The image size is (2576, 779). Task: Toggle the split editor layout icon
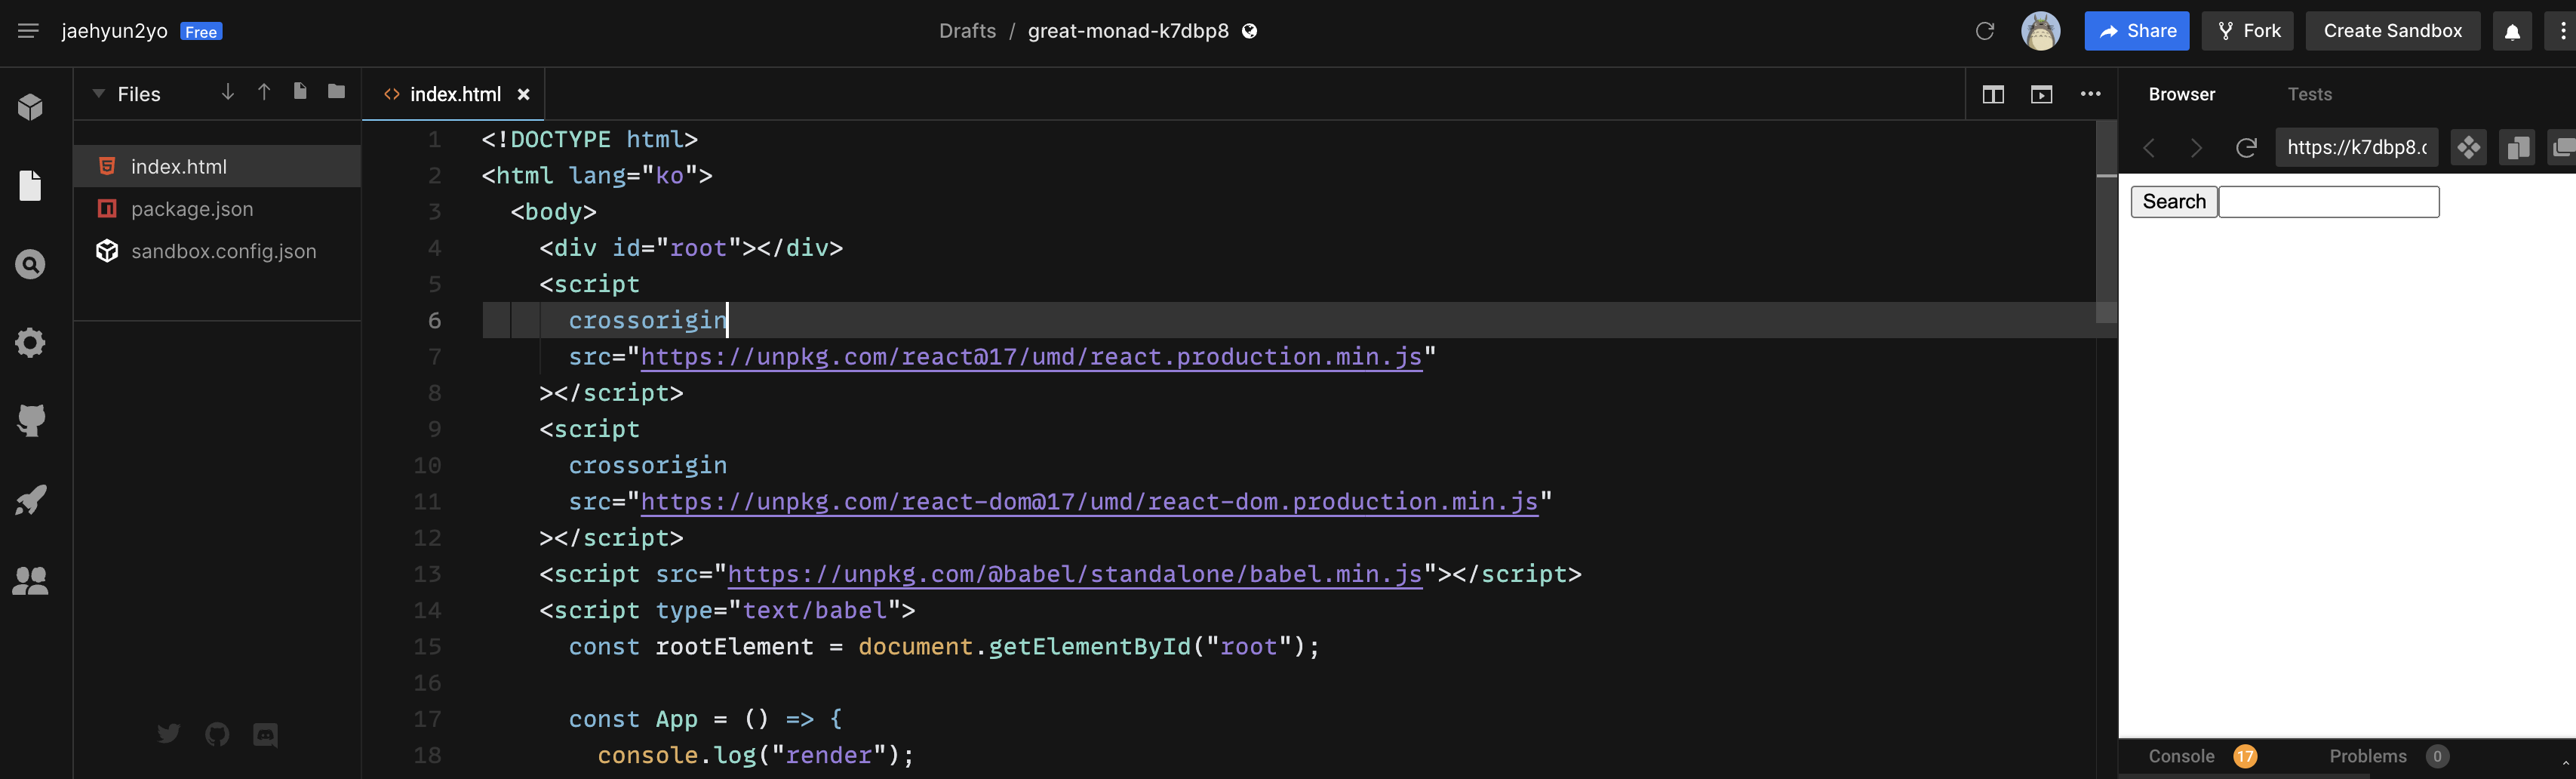1993,94
